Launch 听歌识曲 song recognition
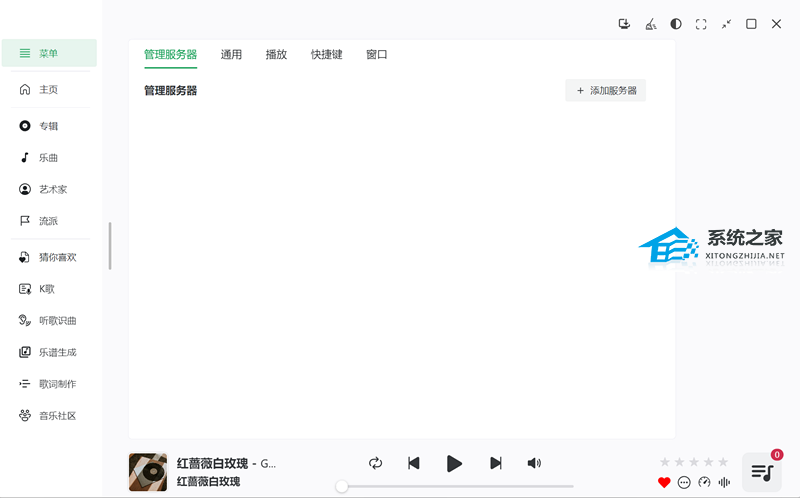 tap(49, 321)
